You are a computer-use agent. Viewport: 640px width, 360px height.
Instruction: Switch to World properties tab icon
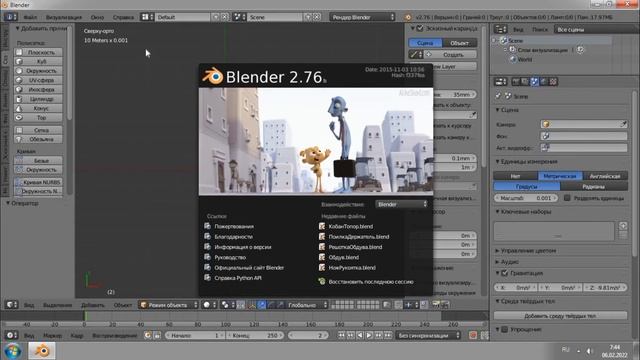544,82
